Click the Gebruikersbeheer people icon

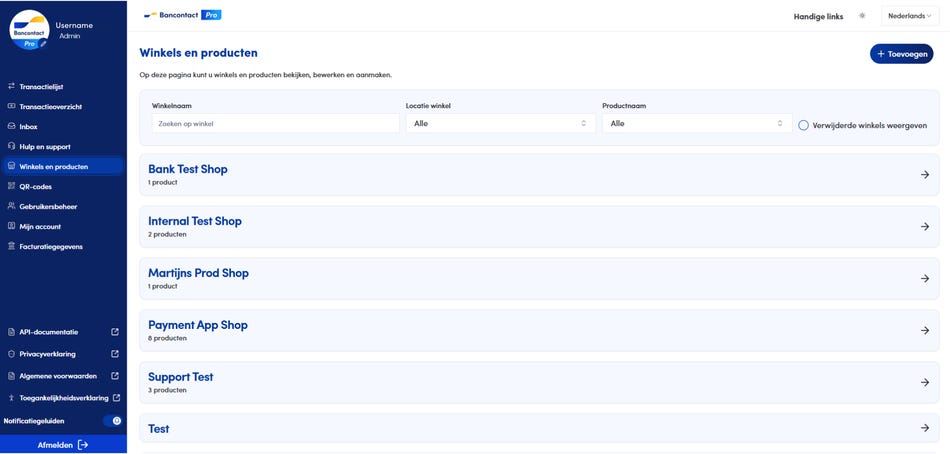pos(11,207)
